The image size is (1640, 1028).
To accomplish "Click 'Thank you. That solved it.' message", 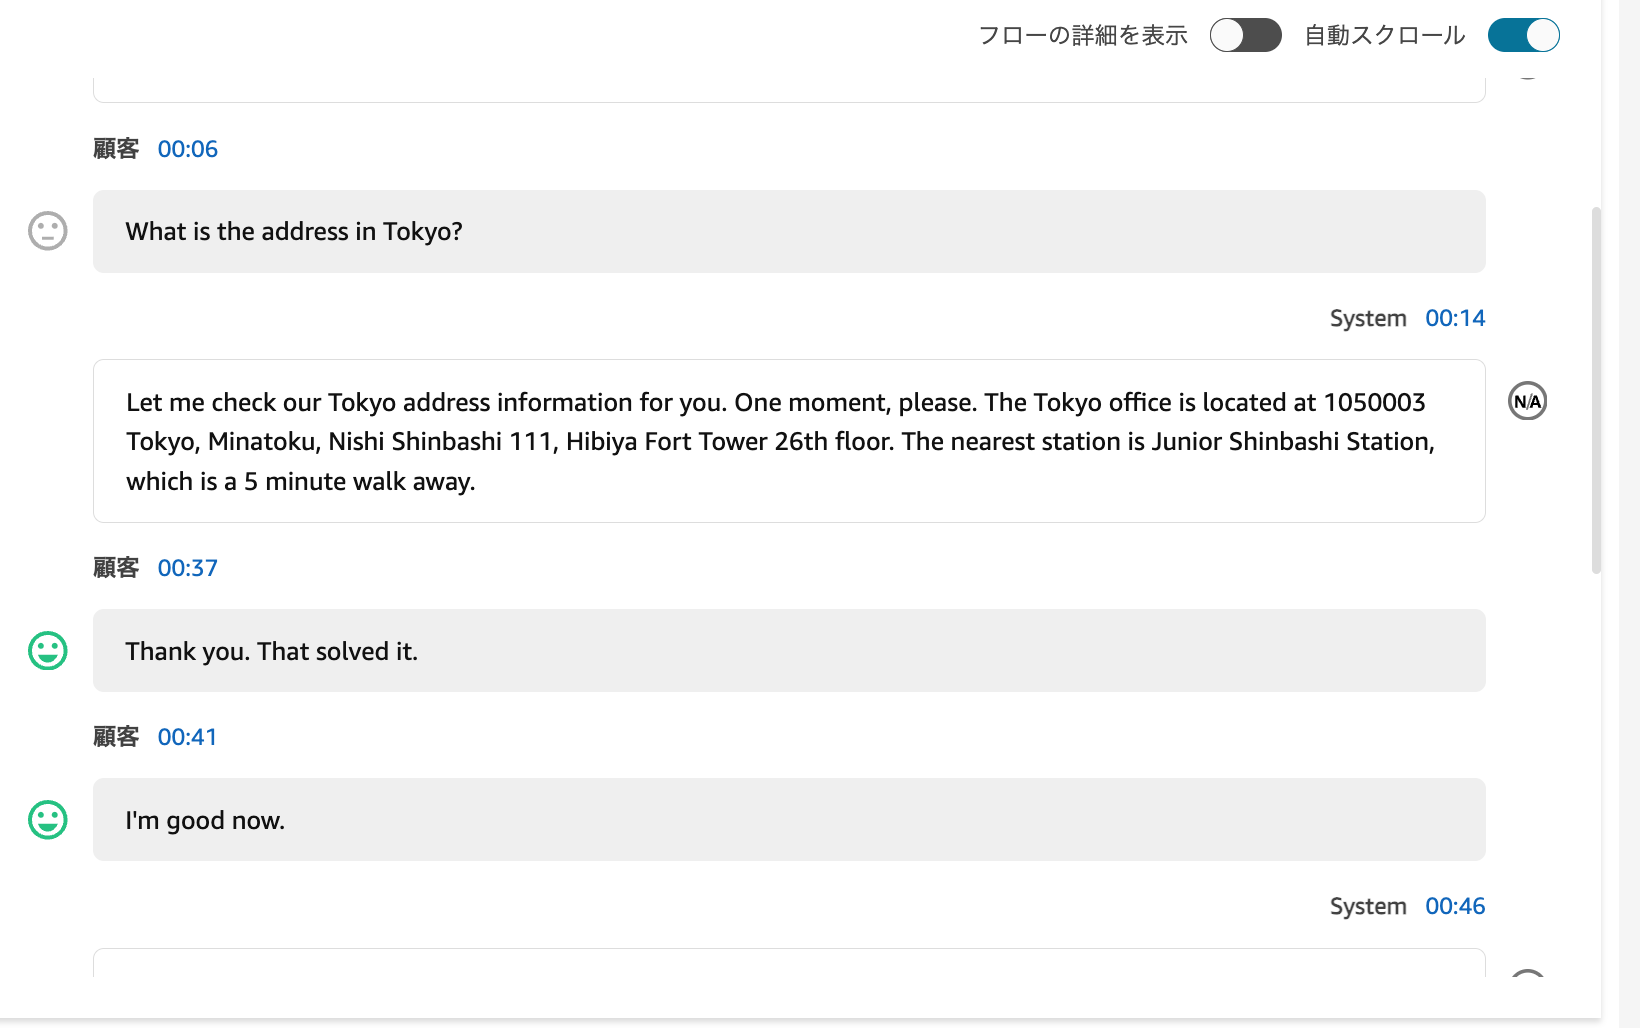I will click(x=788, y=651).
